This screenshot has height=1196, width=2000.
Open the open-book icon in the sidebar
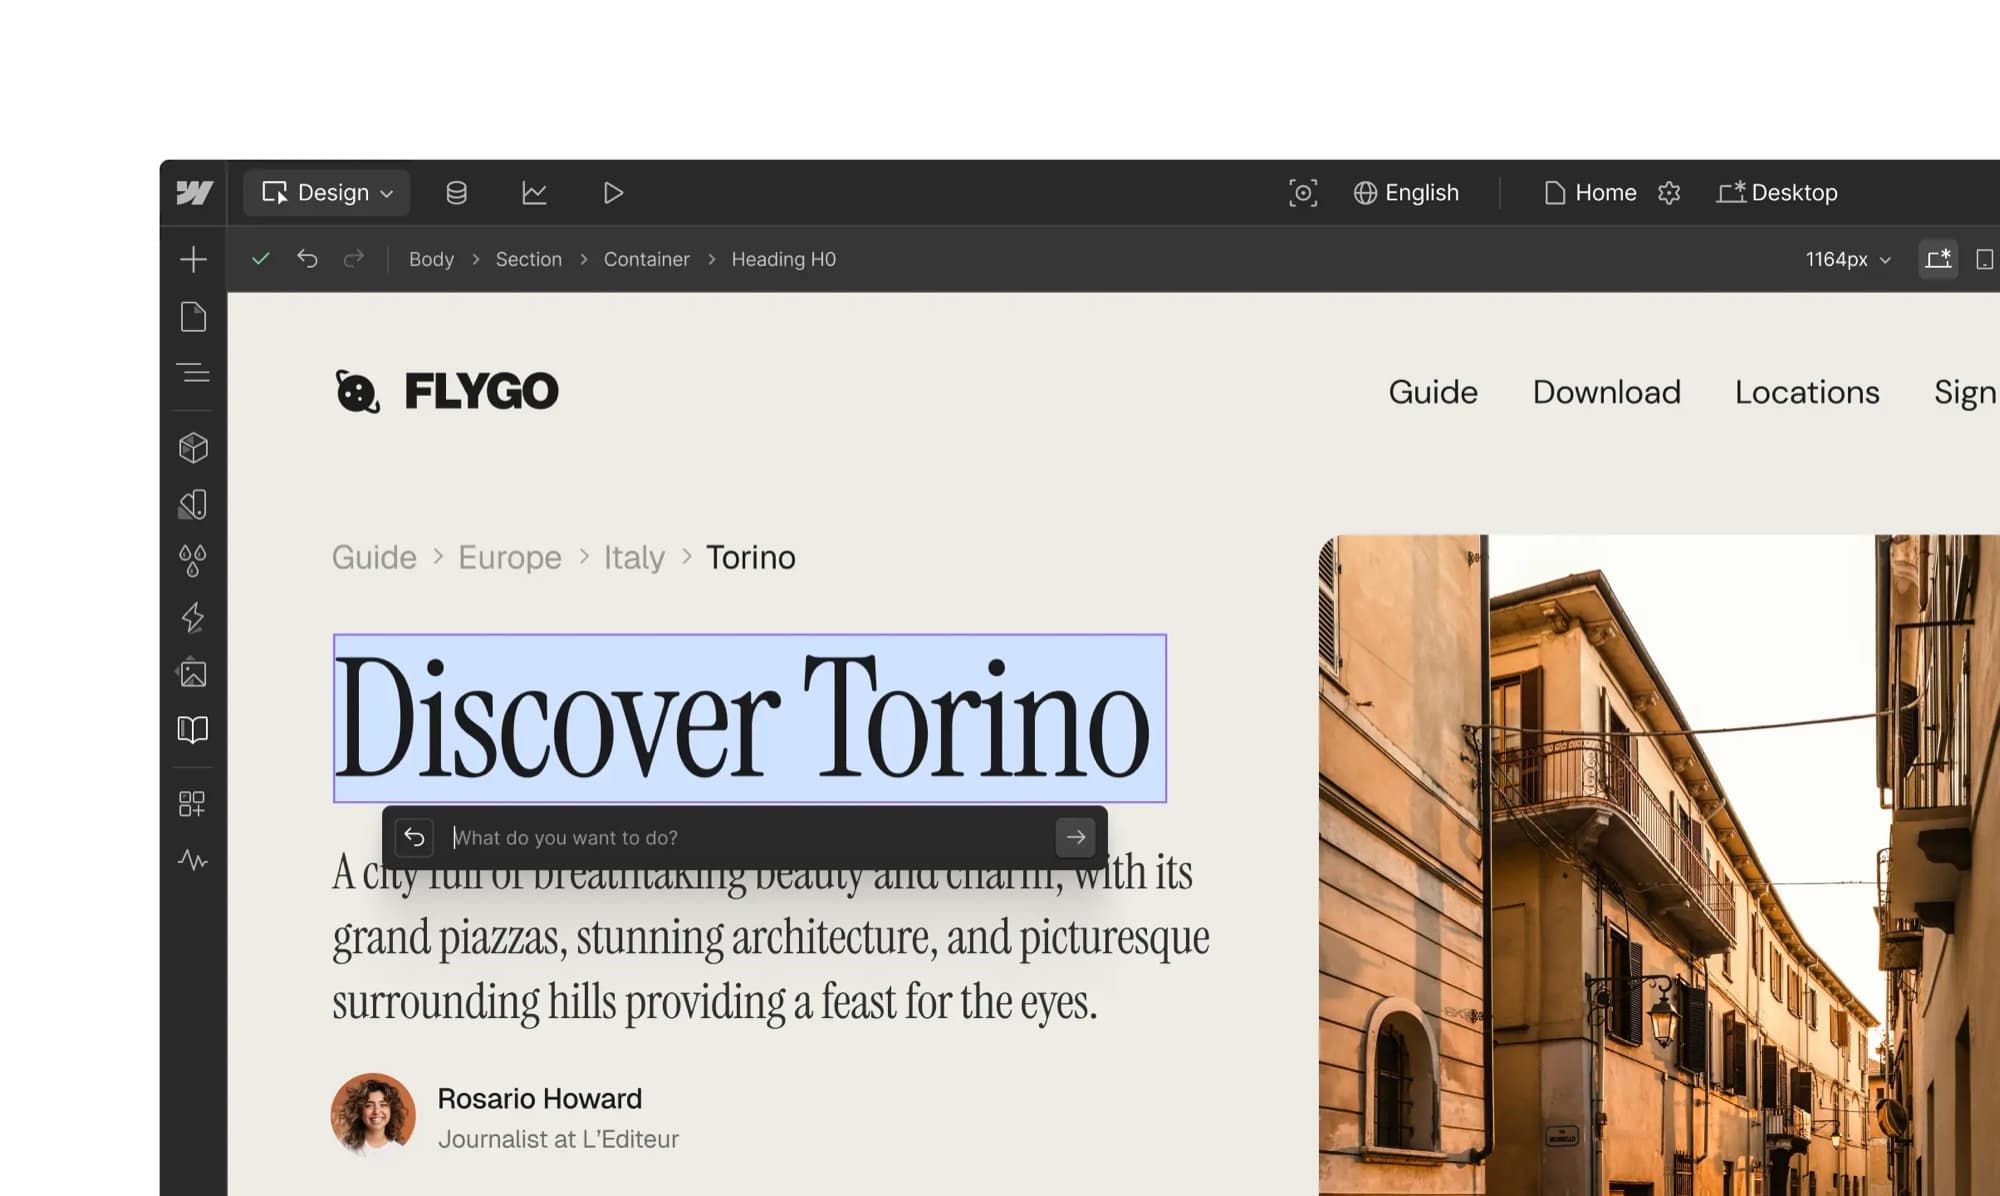tap(193, 729)
